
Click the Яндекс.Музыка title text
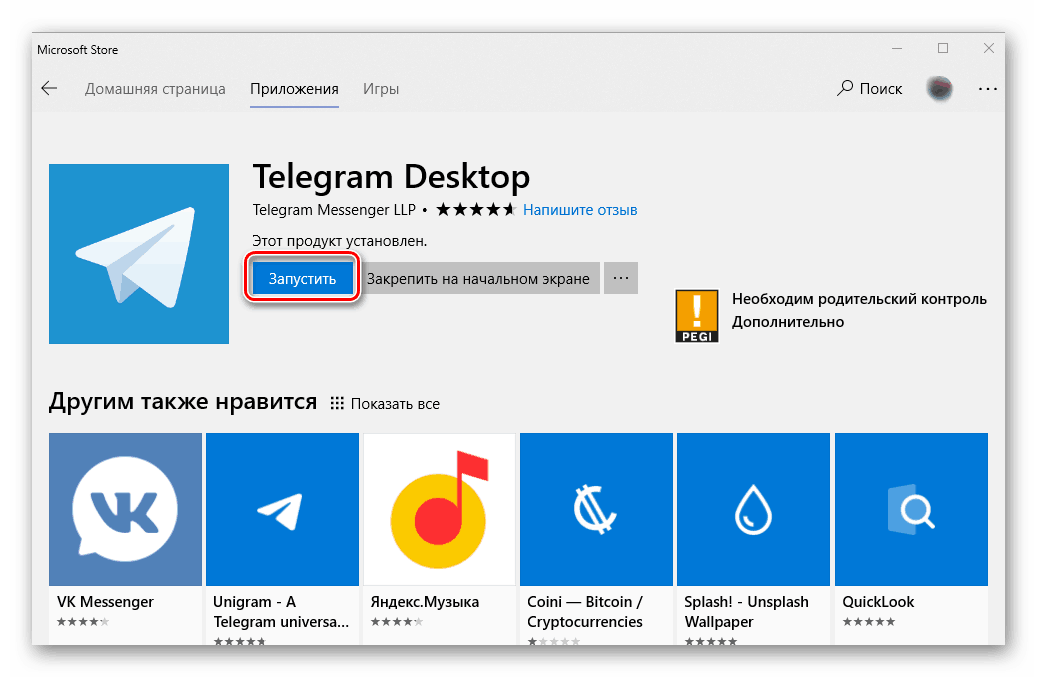[x=425, y=602]
